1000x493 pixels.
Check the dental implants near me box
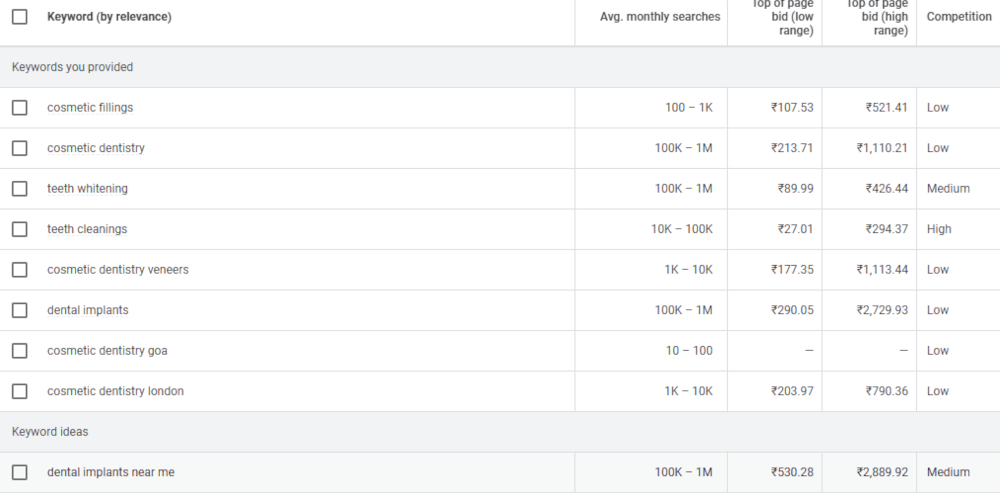click(x=19, y=472)
